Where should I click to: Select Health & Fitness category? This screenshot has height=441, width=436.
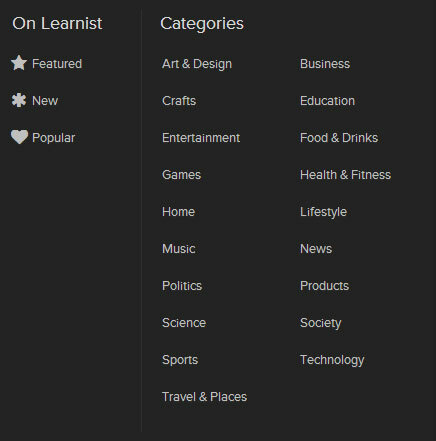[x=345, y=175]
